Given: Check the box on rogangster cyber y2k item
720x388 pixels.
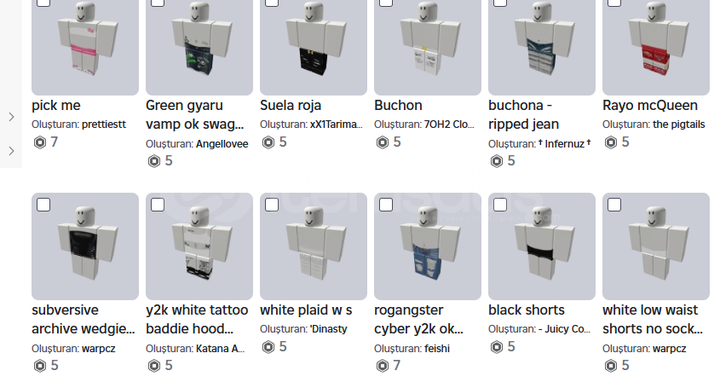Looking at the screenshot, I should click(386, 205).
